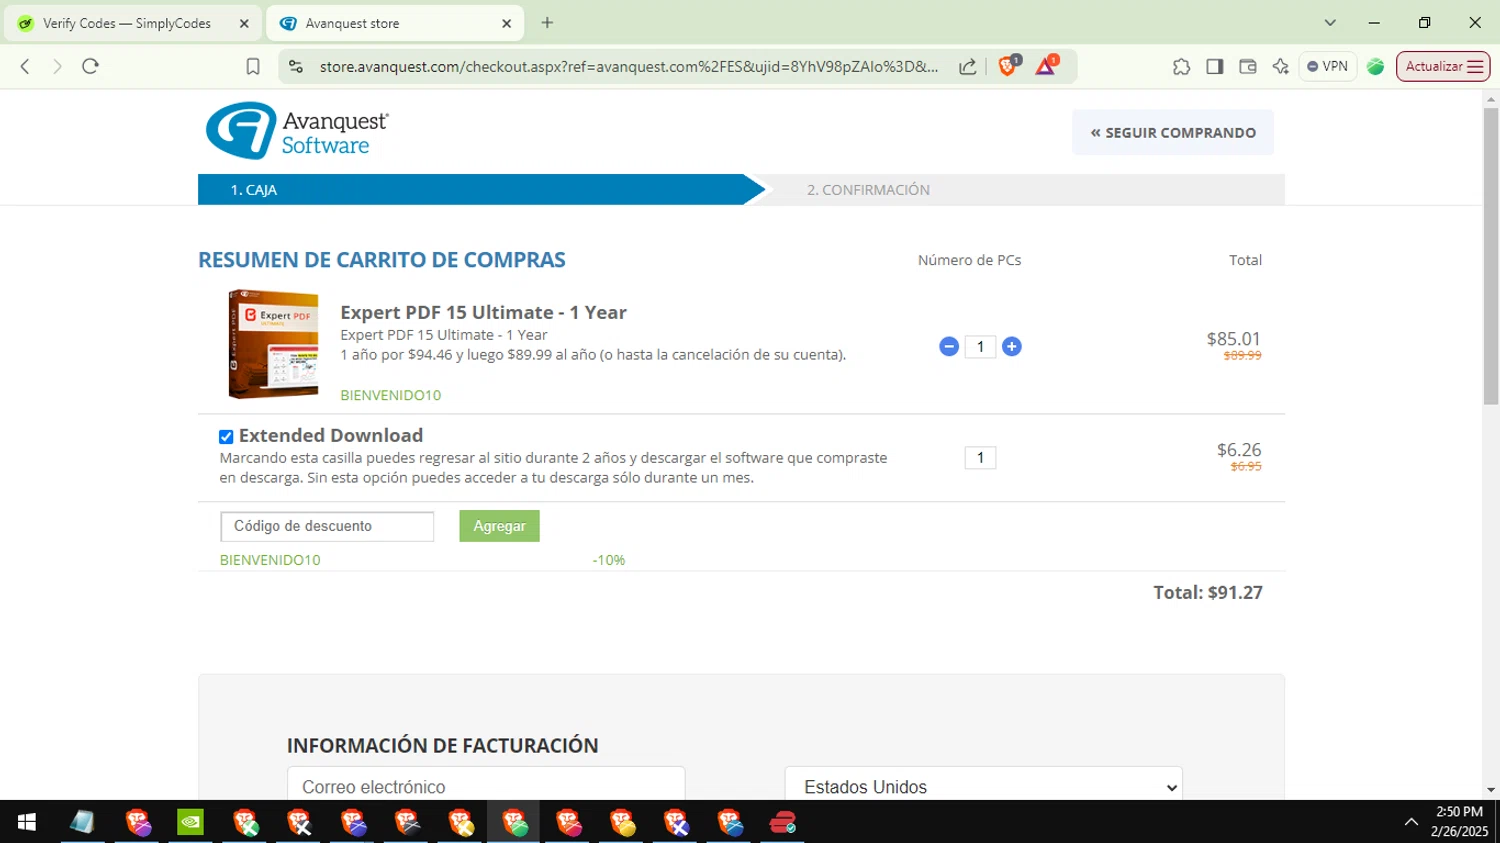Screen dimensions: 1500x843
Task: Click the Expert PDF box thumbnail
Action: [x=273, y=344]
